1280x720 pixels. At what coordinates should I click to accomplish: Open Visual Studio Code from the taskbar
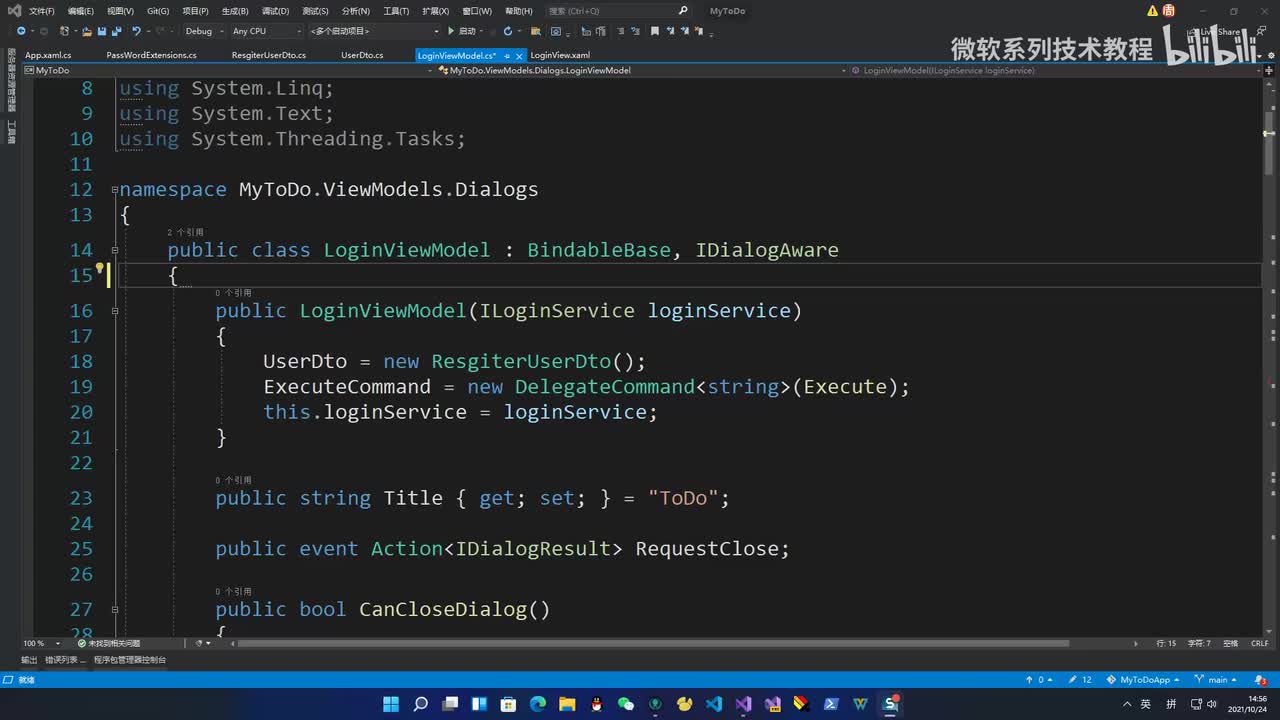click(714, 704)
